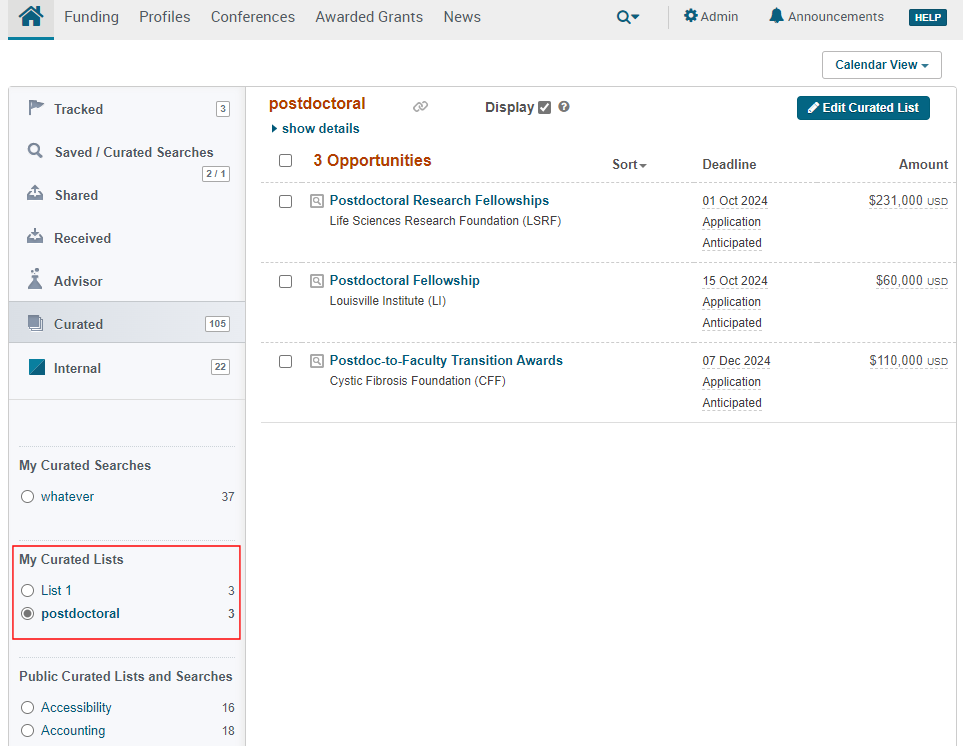This screenshot has width=963, height=746.
Task: Tick the Louisville Institute Postdoctoral Fellowship checkbox
Action: [286, 281]
